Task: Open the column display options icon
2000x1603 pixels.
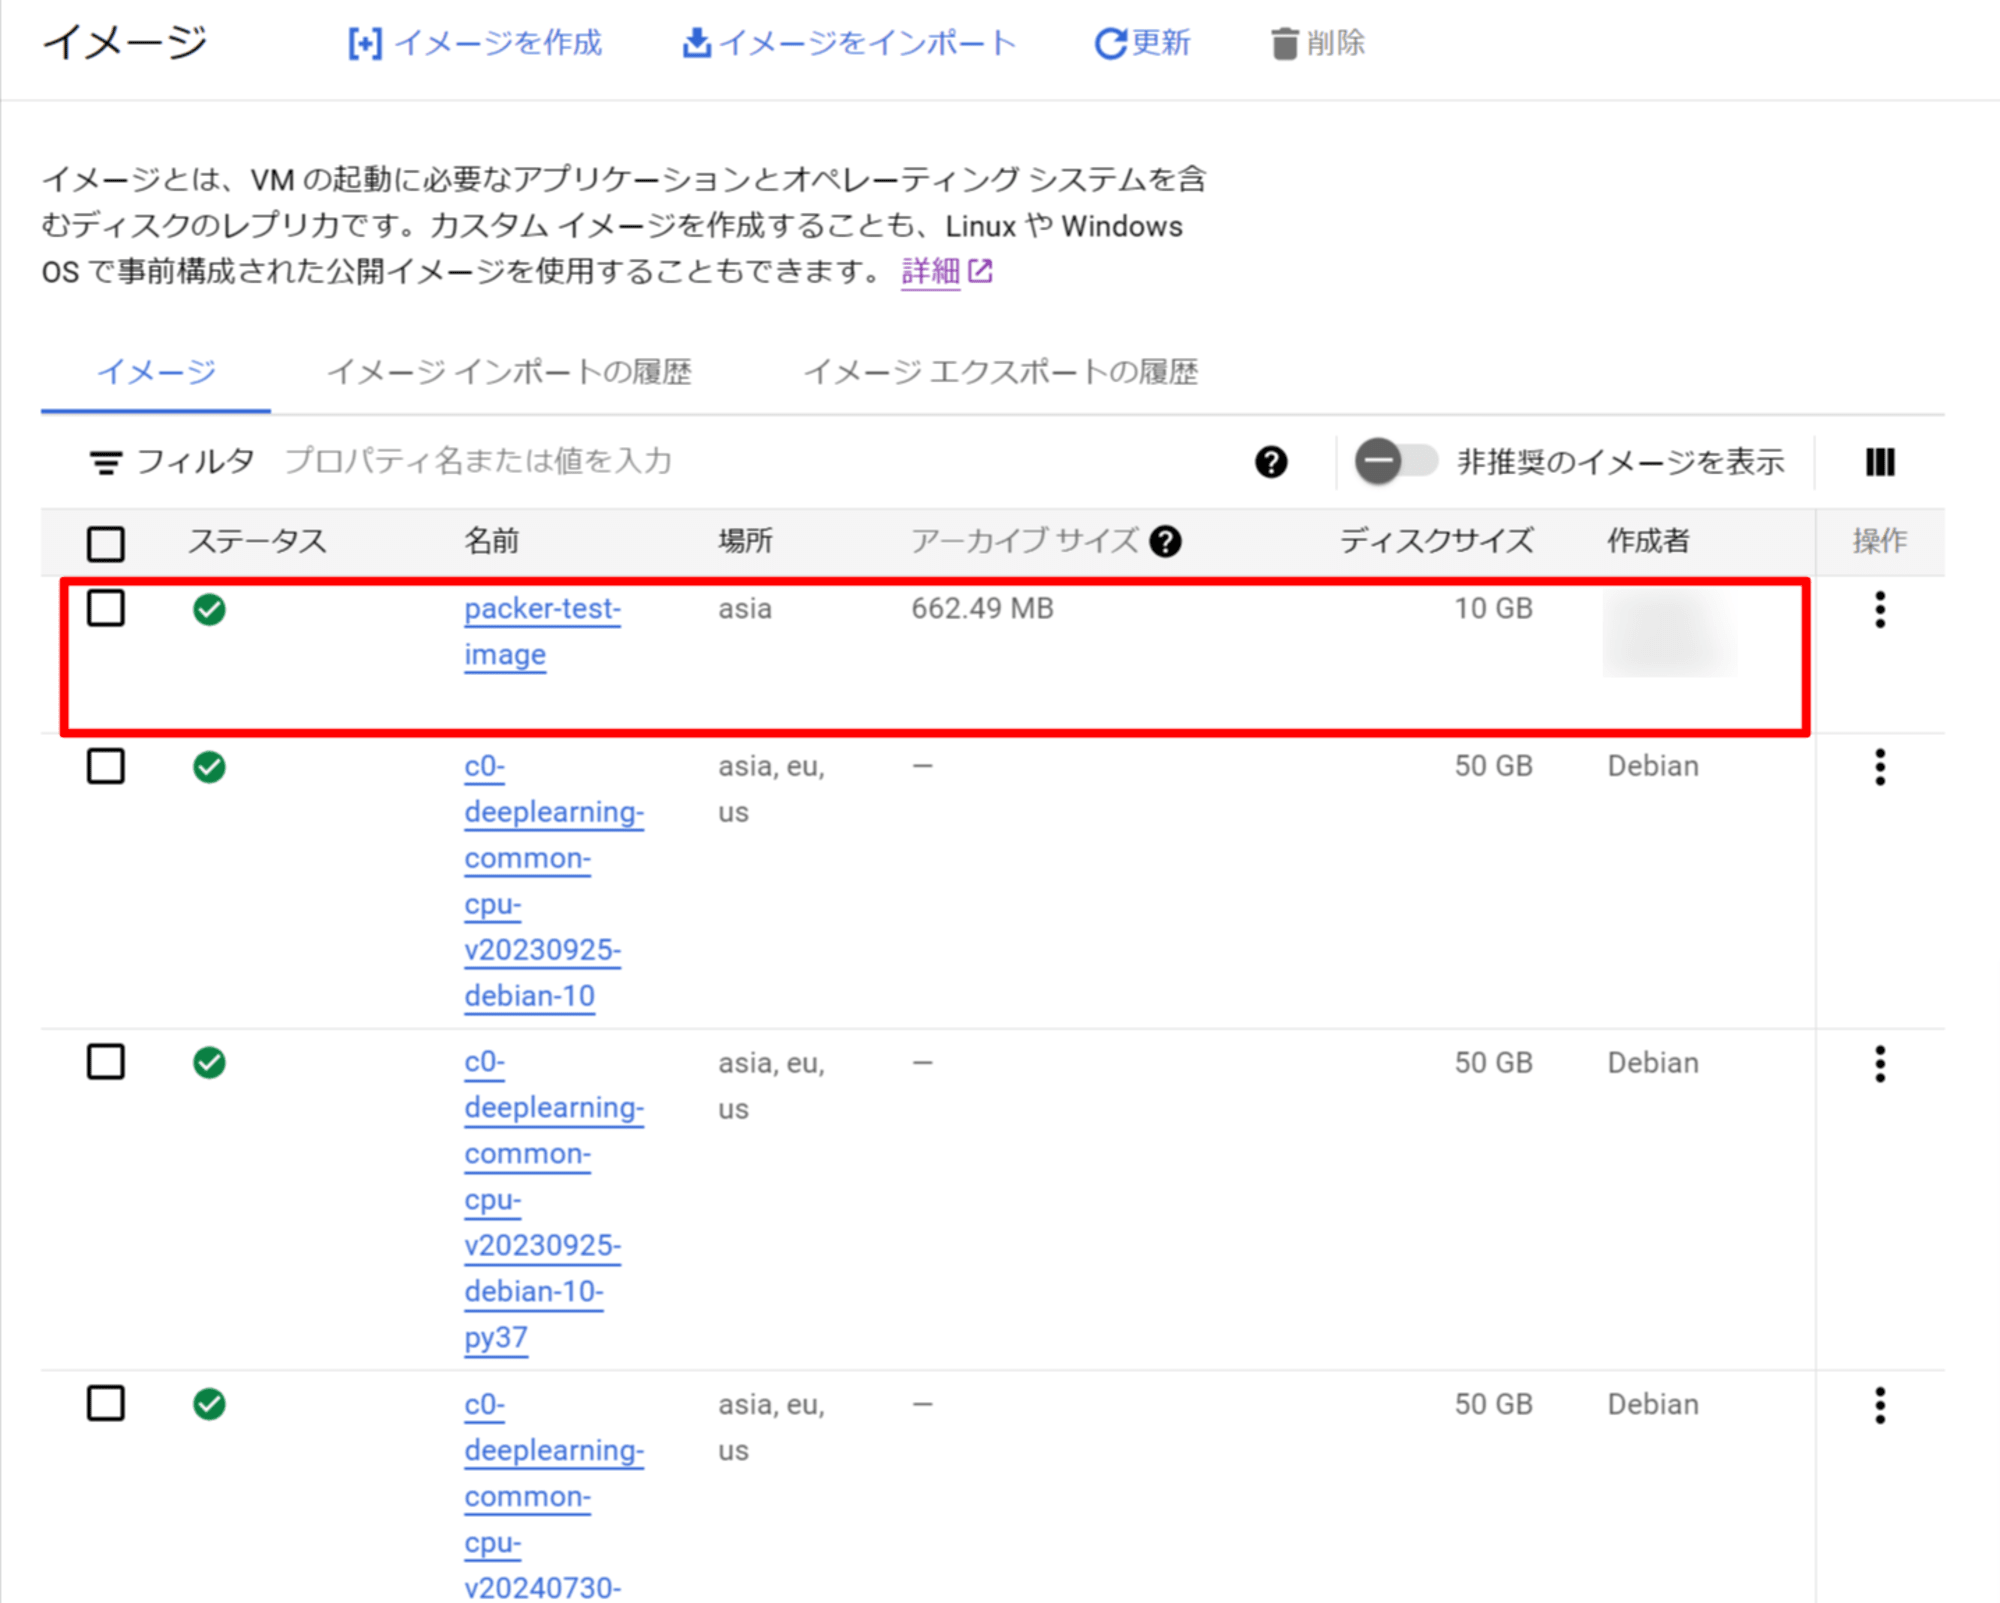Action: [x=1880, y=462]
